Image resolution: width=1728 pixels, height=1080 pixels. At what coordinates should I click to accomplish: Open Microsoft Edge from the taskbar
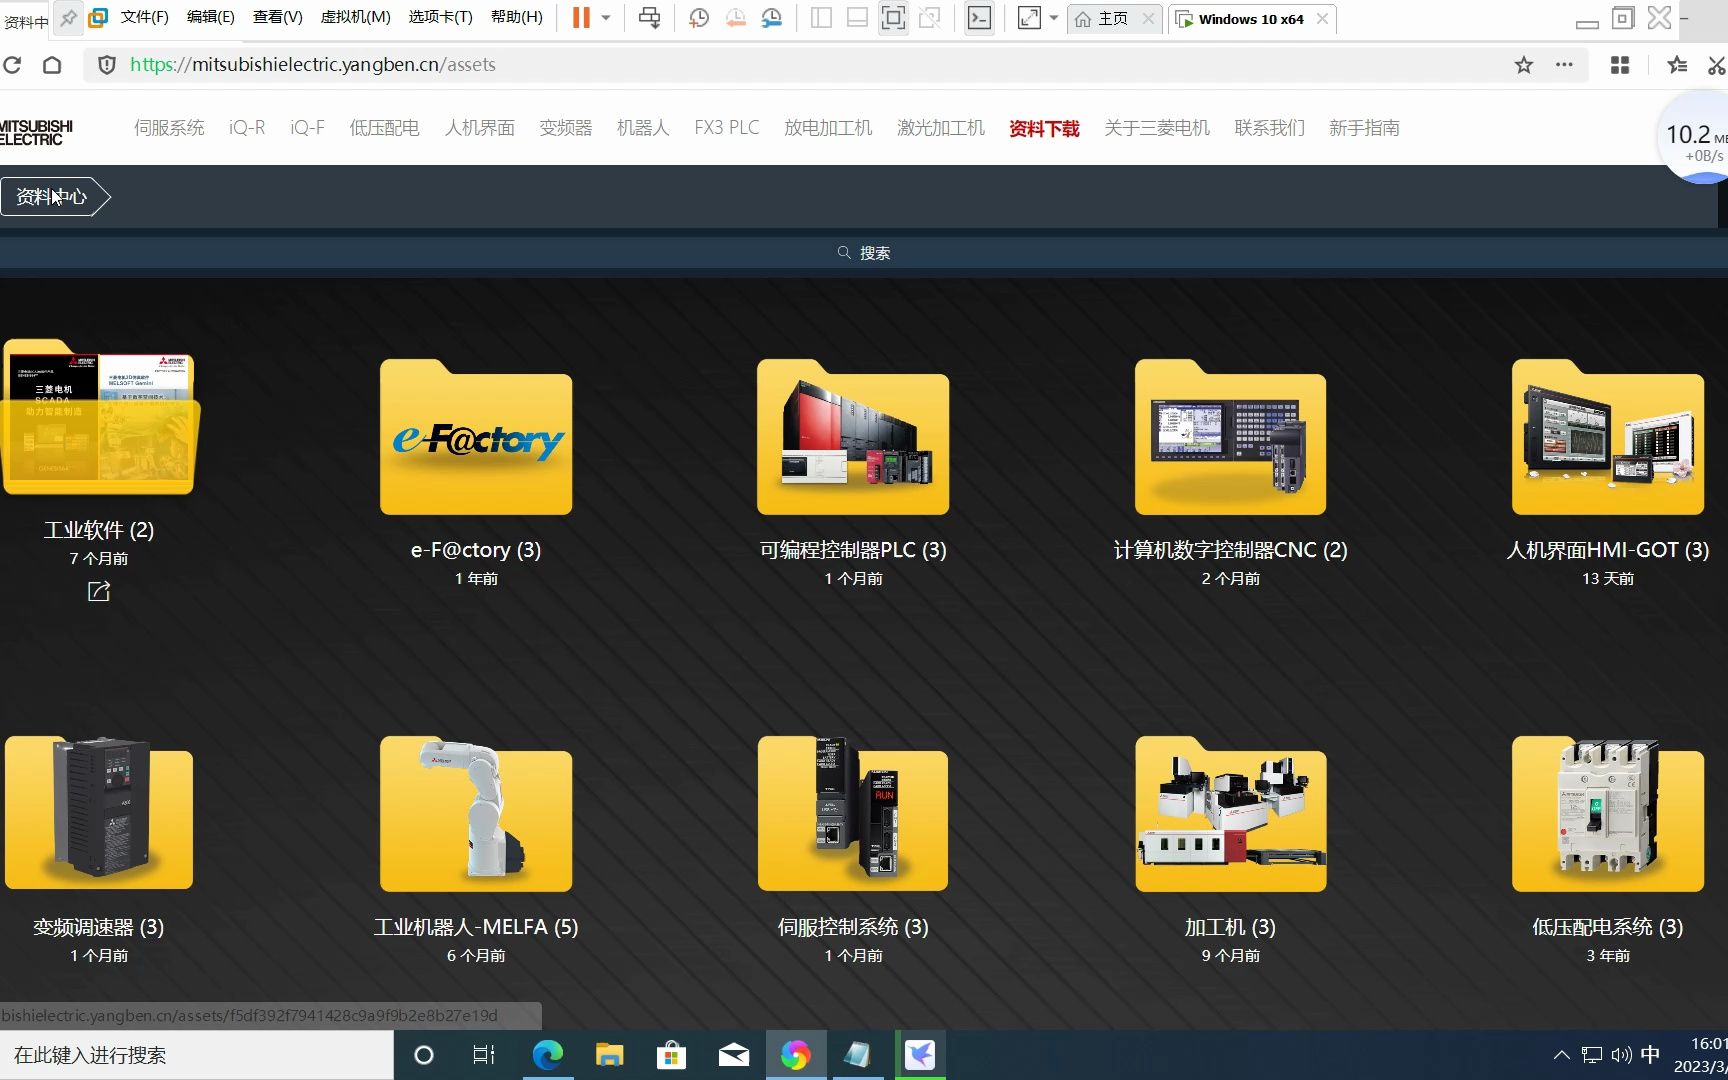tap(547, 1055)
